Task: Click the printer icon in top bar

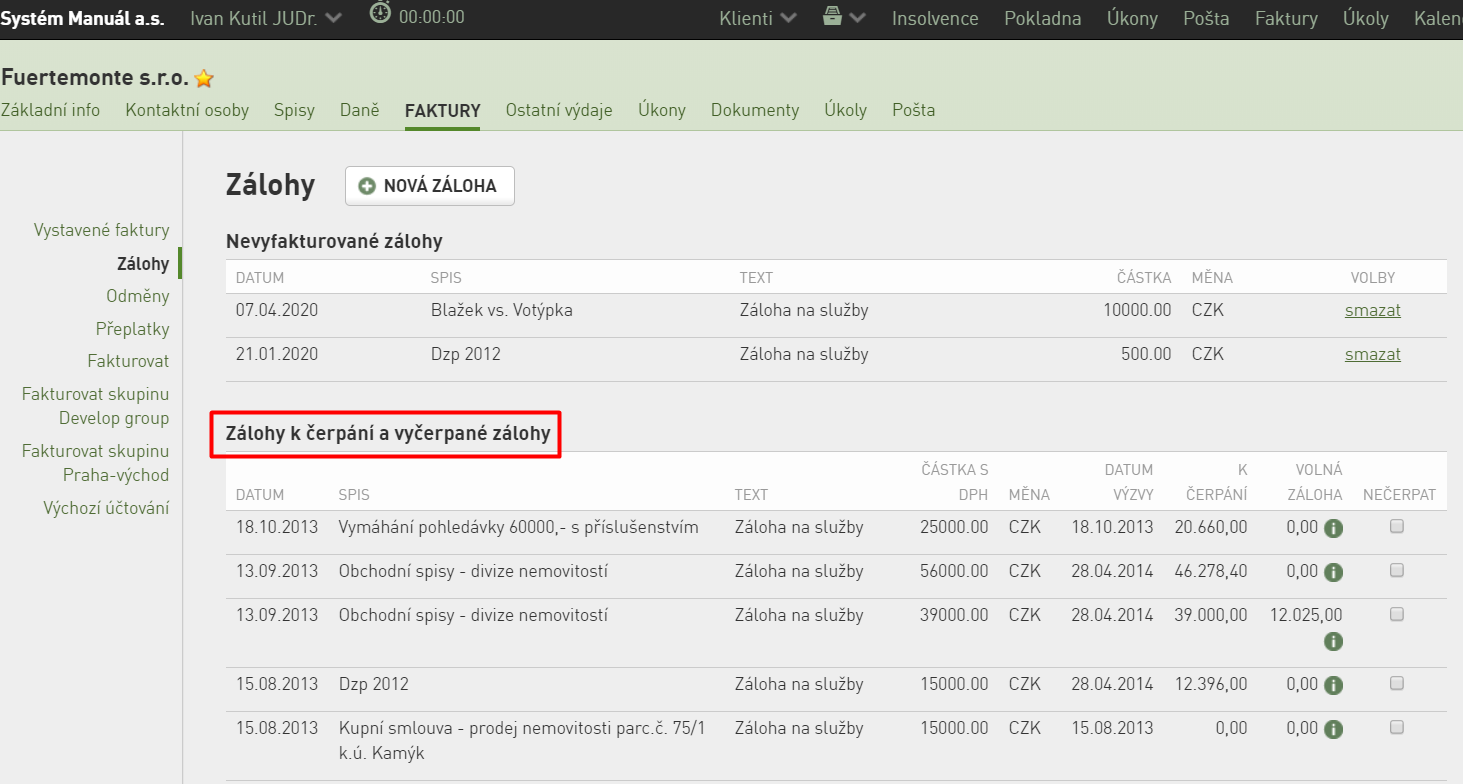Action: 832,17
